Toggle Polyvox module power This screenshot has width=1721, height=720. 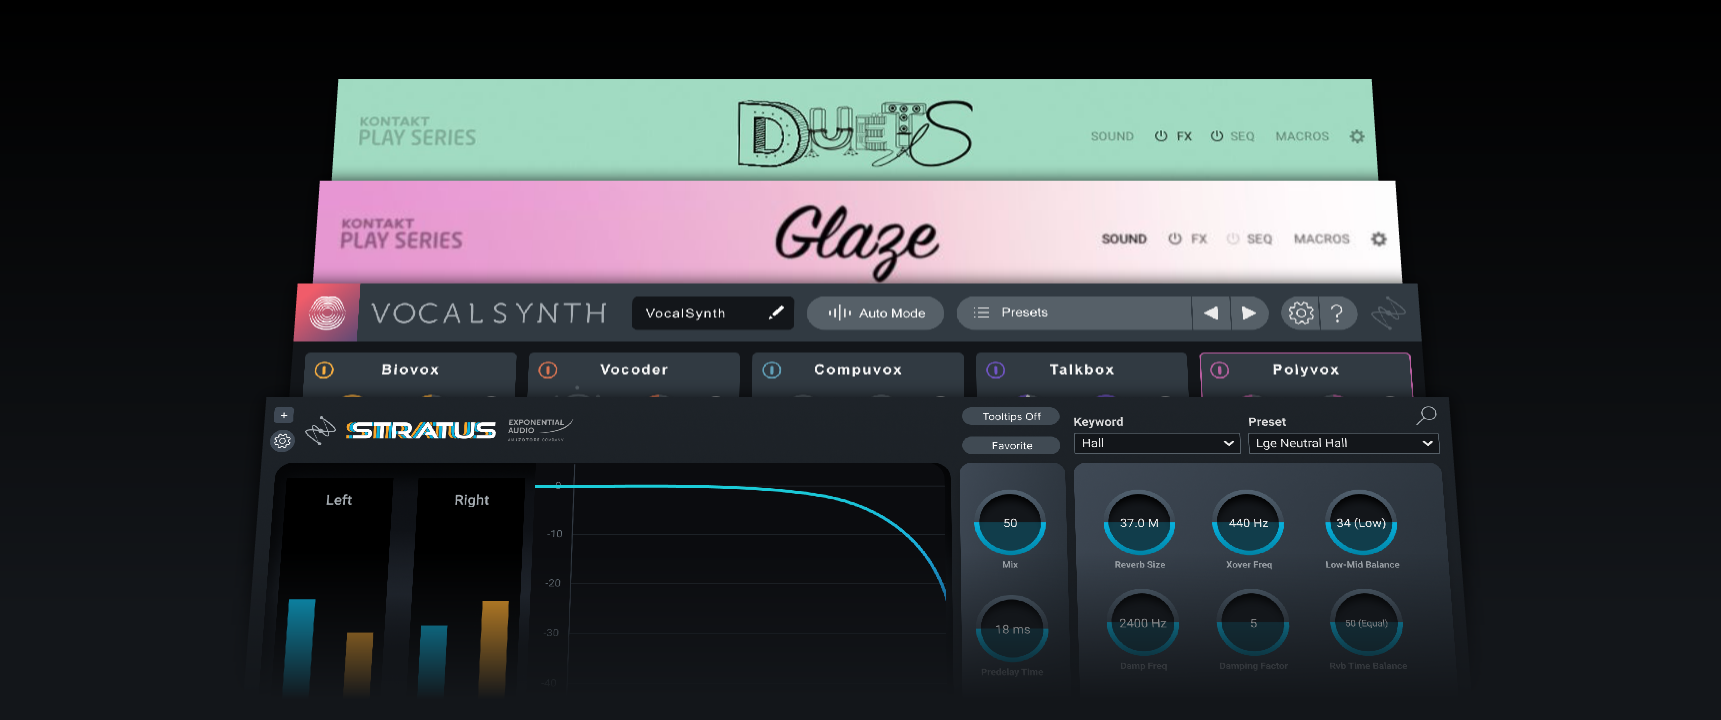click(1220, 370)
